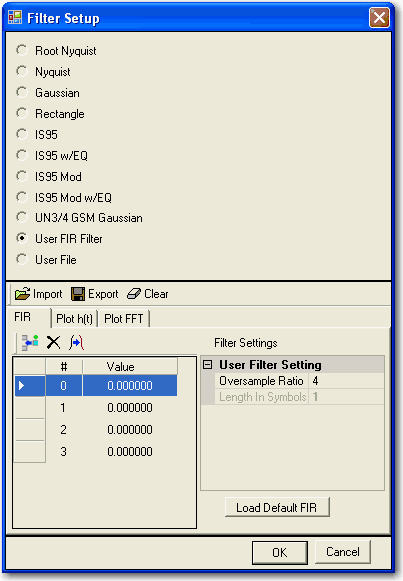Click the function import curve icon

[76, 342]
